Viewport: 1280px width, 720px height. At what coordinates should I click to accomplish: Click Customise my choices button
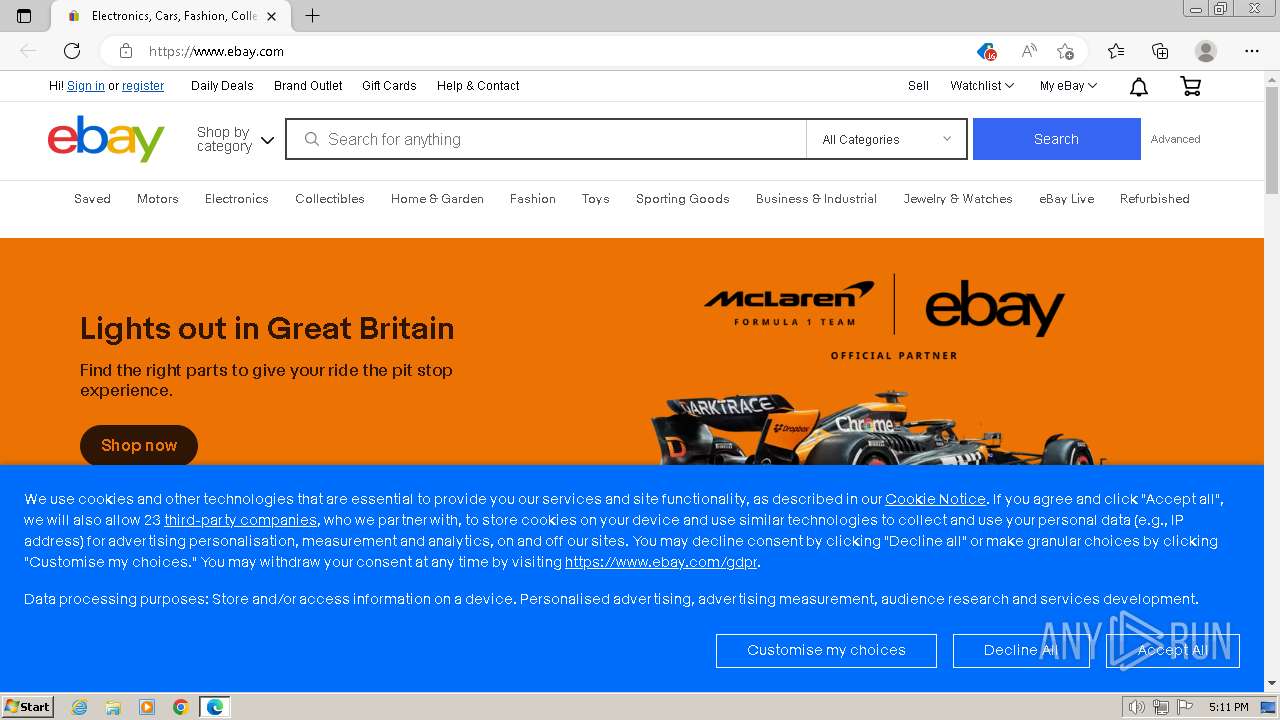(x=826, y=650)
